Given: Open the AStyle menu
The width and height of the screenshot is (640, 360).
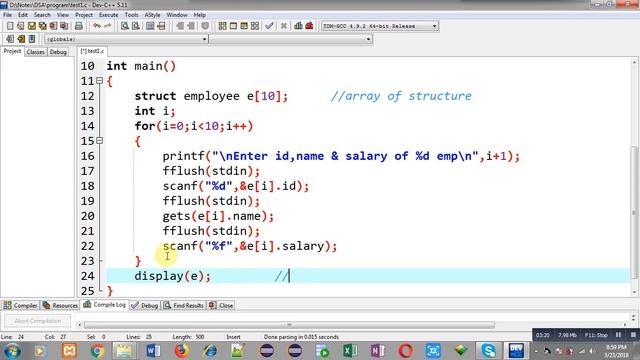Looking at the screenshot, I should [x=152, y=15].
